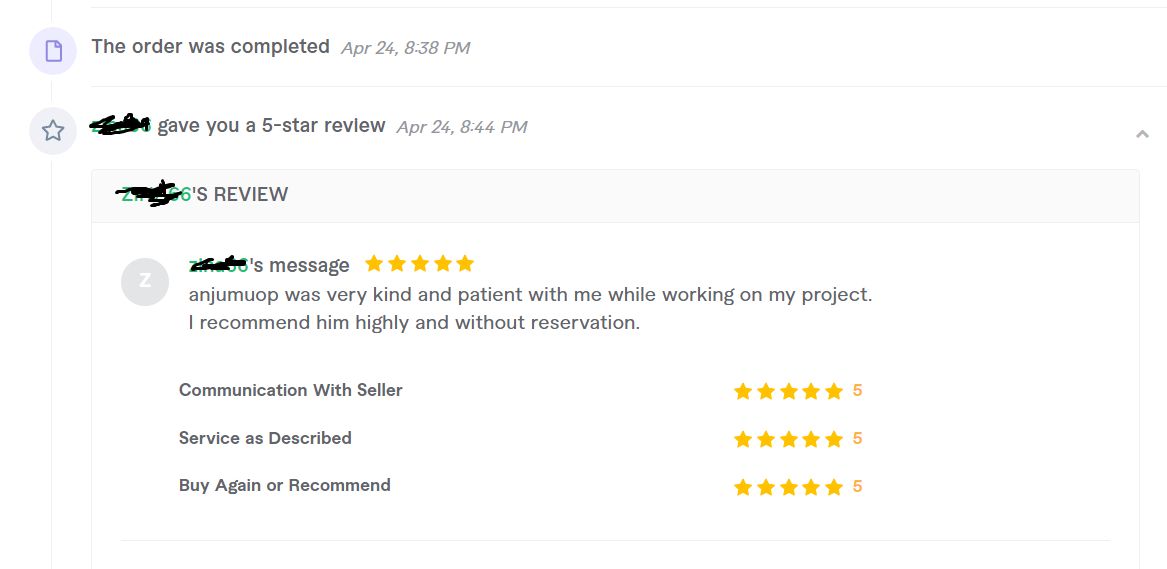
Task: Click the overall five-star rating beside the message
Action: pos(420,263)
